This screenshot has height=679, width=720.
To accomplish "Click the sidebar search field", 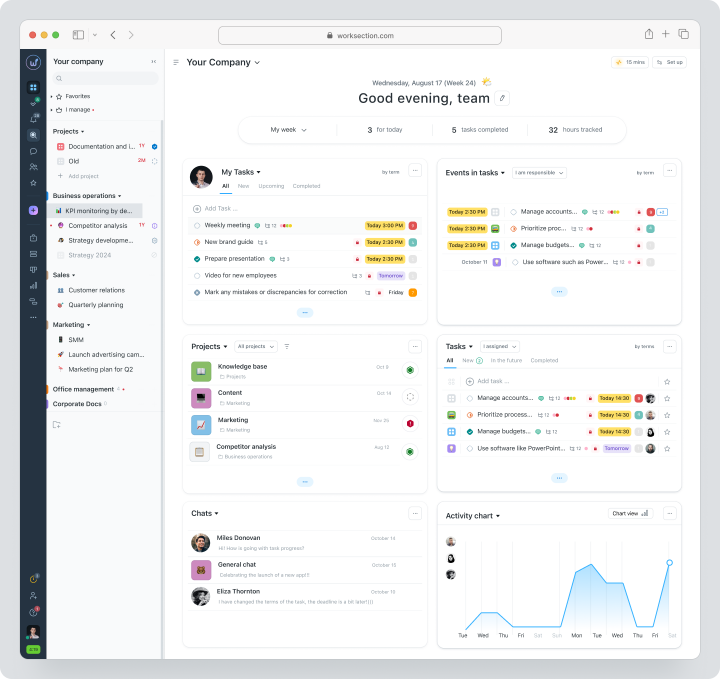I will (x=106, y=78).
